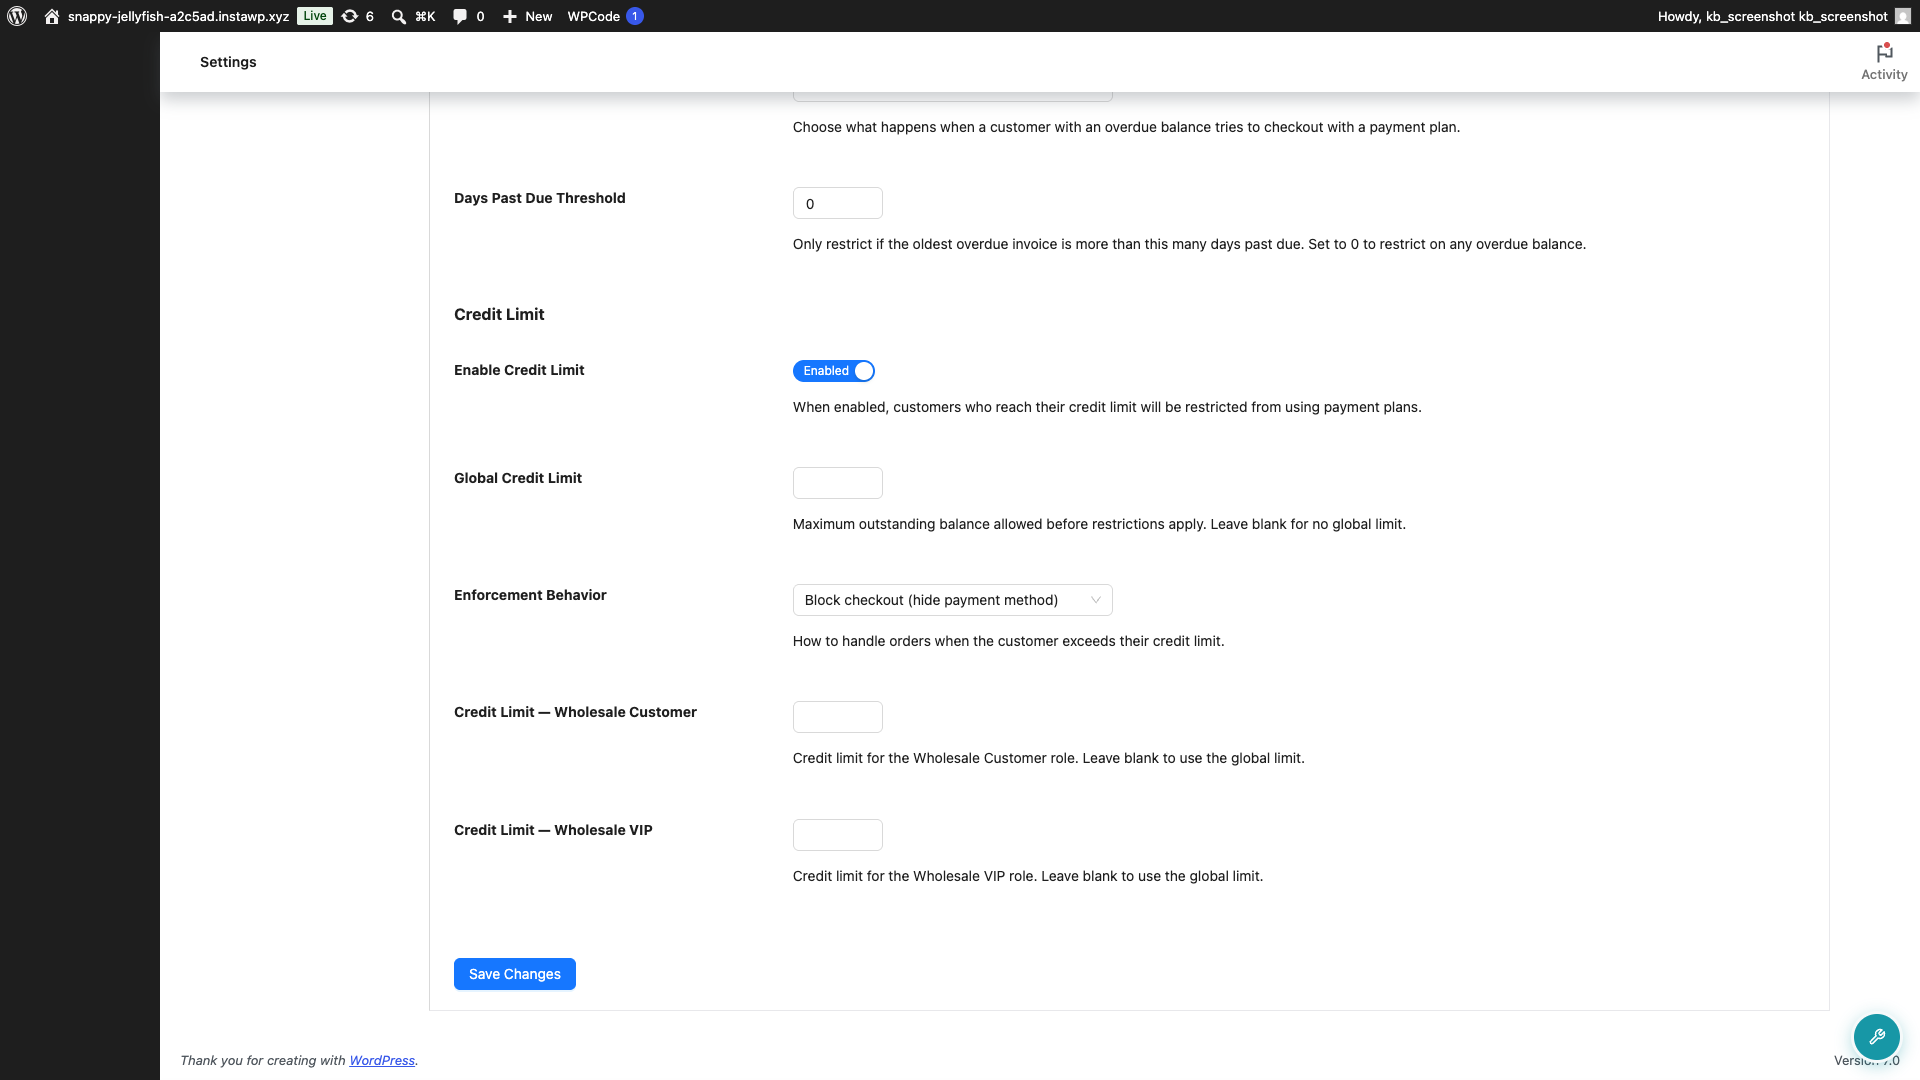Open comments bubble icon showing 0
Screen dimensions: 1920x1080
pyautogui.click(x=459, y=16)
